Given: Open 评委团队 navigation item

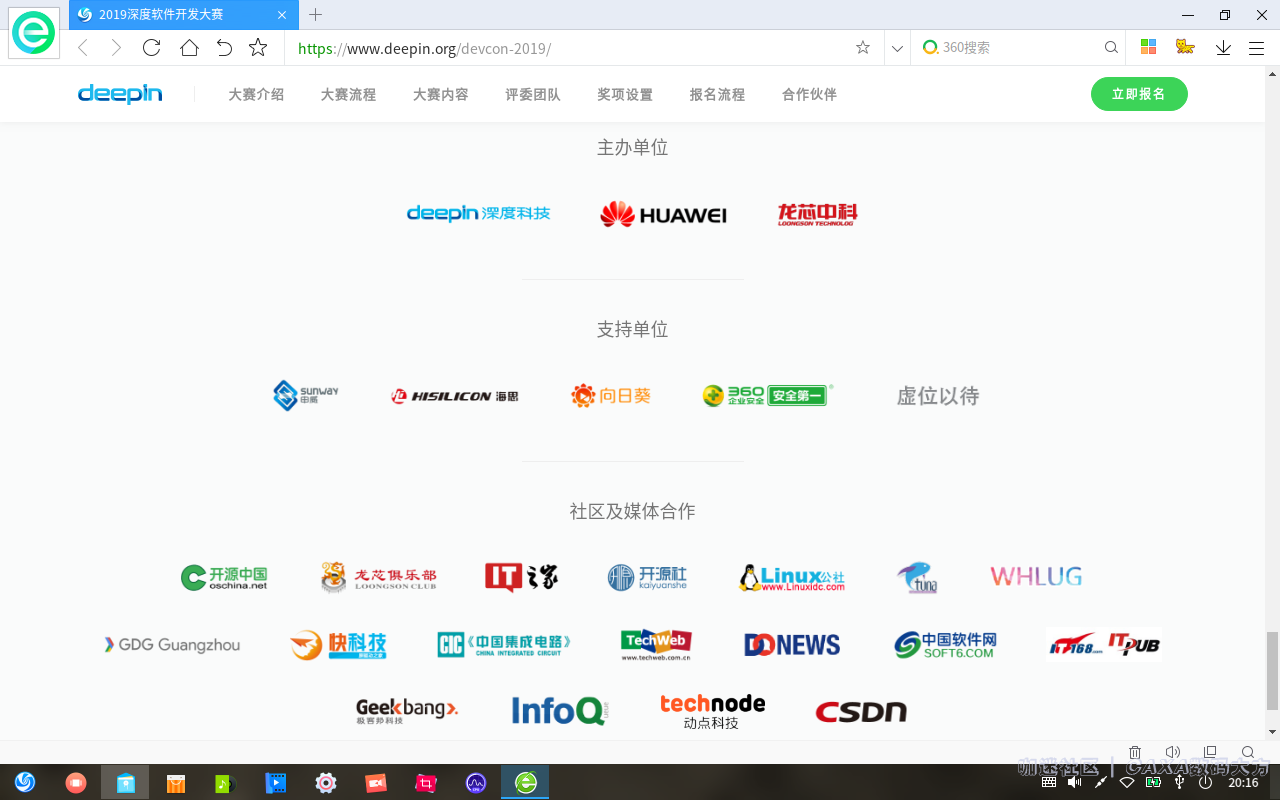Looking at the screenshot, I should [x=533, y=95].
